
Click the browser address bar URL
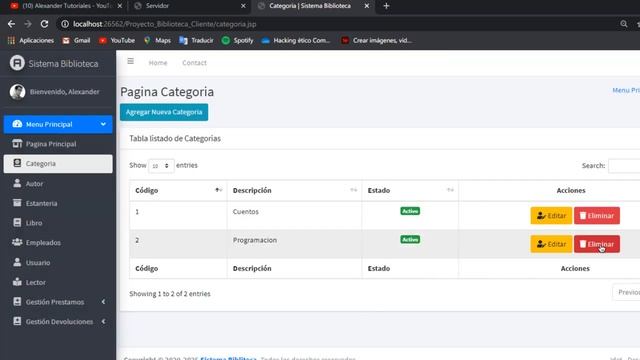click(x=165, y=24)
